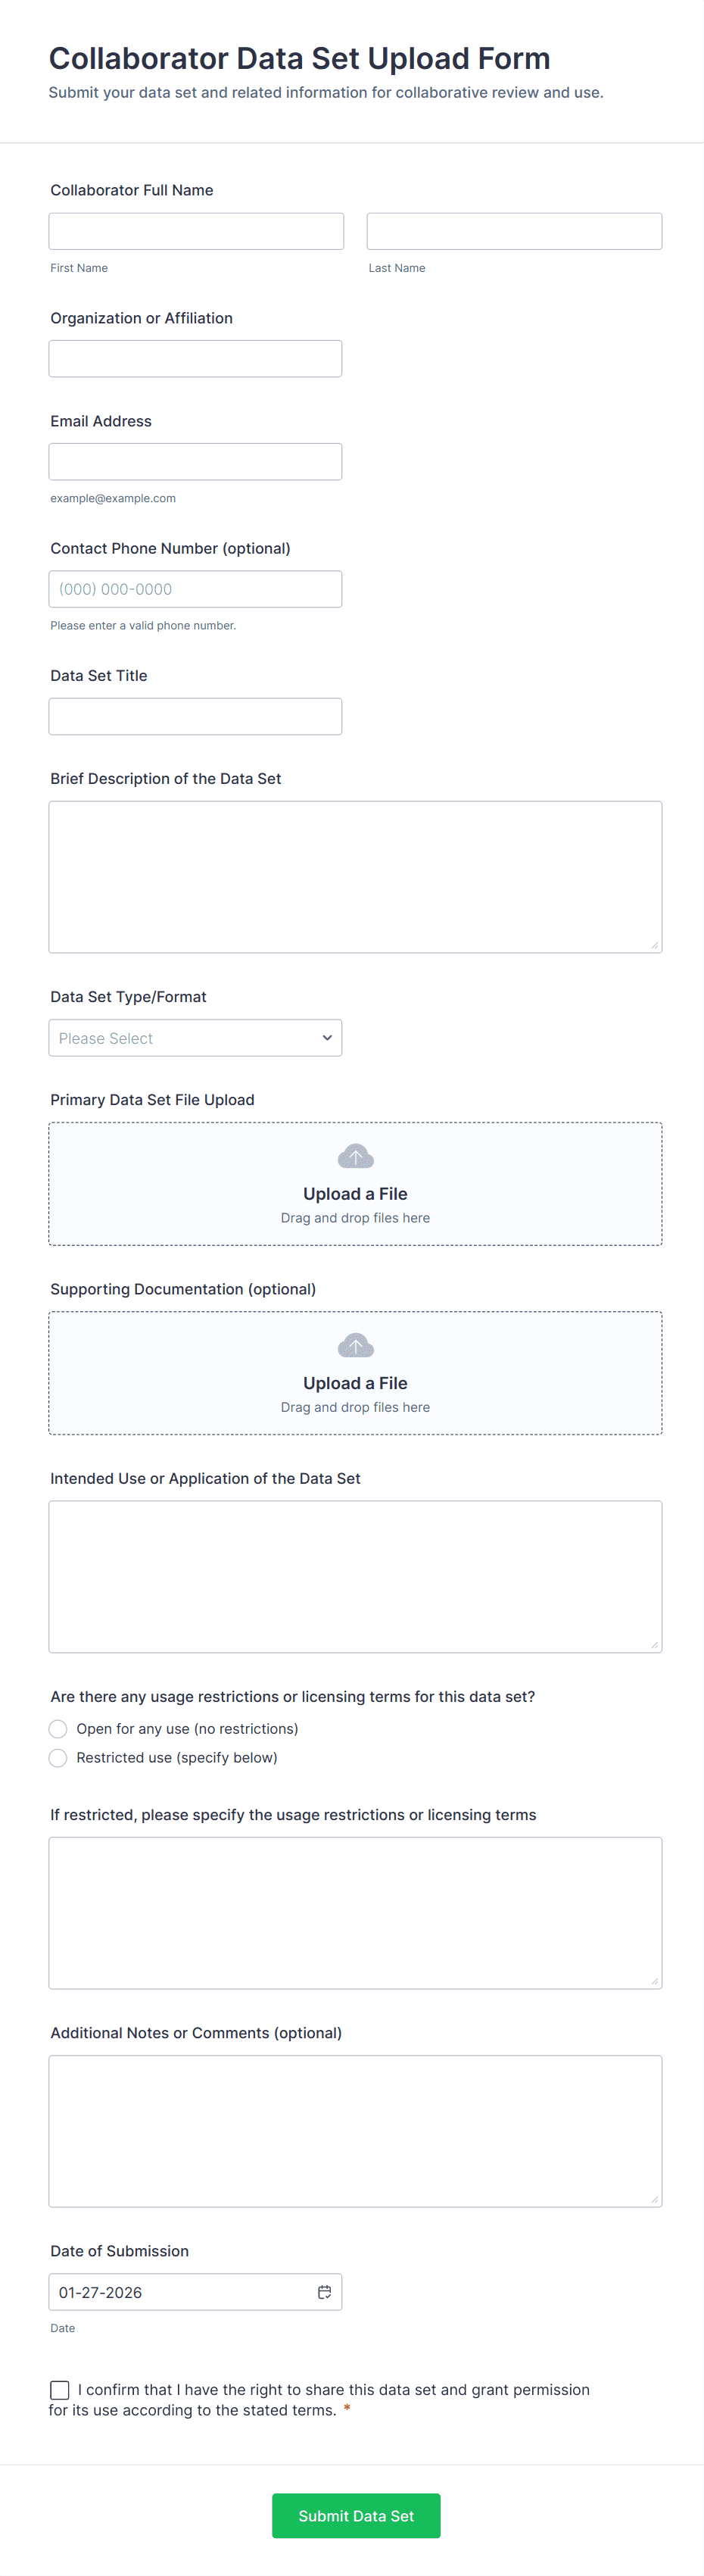Viewport: 704px width, 2576px height.
Task: Click the Email Address input field
Action: [195, 462]
